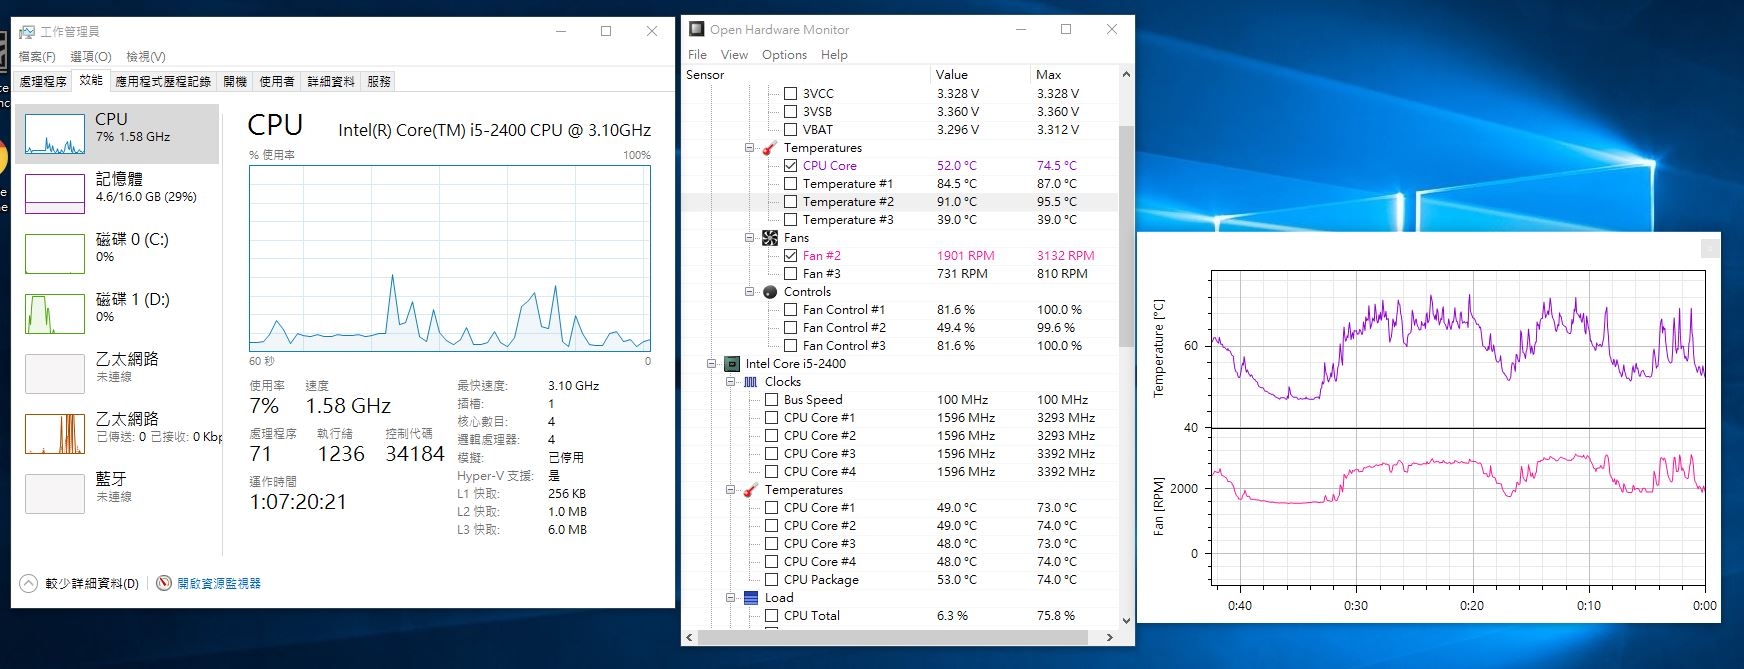
Task: Enable the 3VCC voltage checkbox
Action: click(x=790, y=94)
